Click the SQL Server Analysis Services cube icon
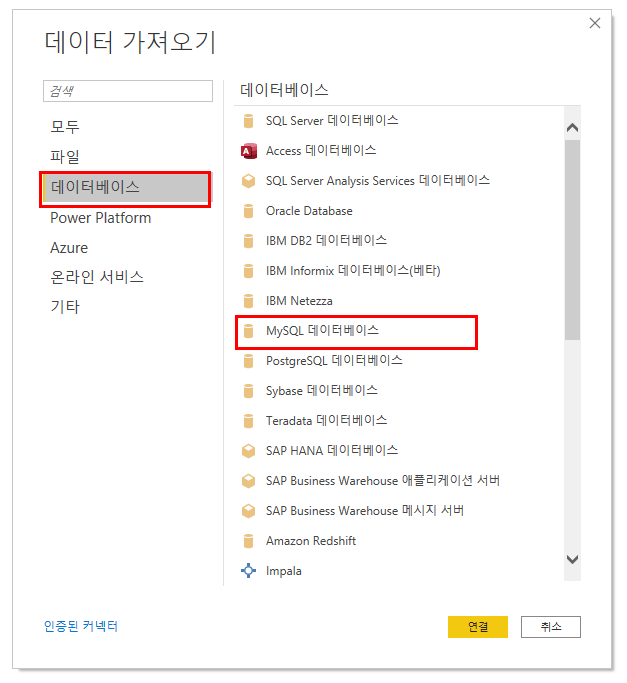Screen dimensions: 627x683 click(x=248, y=181)
